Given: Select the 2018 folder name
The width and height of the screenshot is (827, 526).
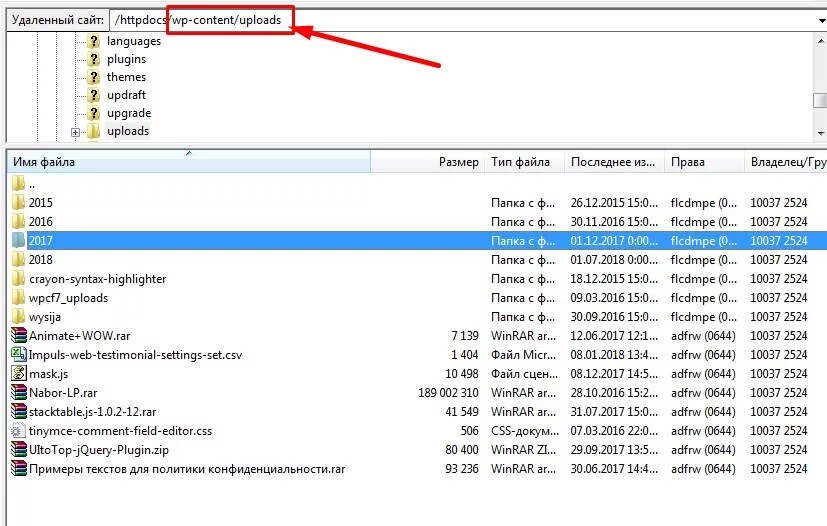Looking at the screenshot, I should coord(41,260).
